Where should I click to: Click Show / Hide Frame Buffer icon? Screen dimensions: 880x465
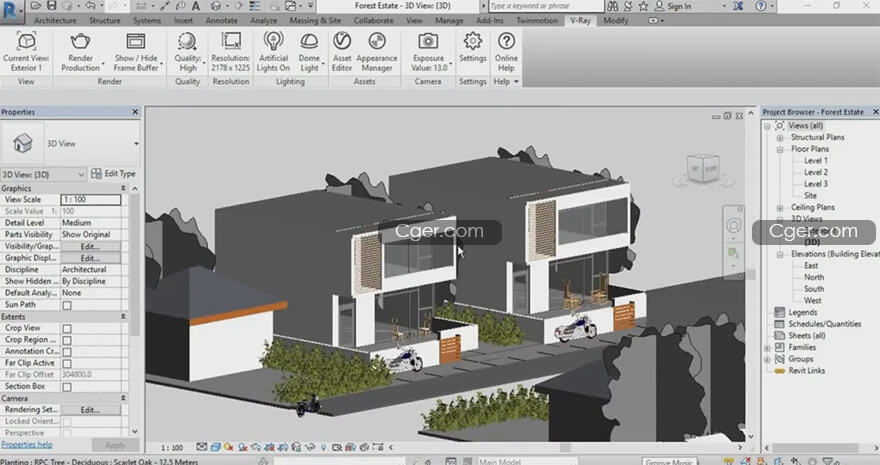pos(138,42)
